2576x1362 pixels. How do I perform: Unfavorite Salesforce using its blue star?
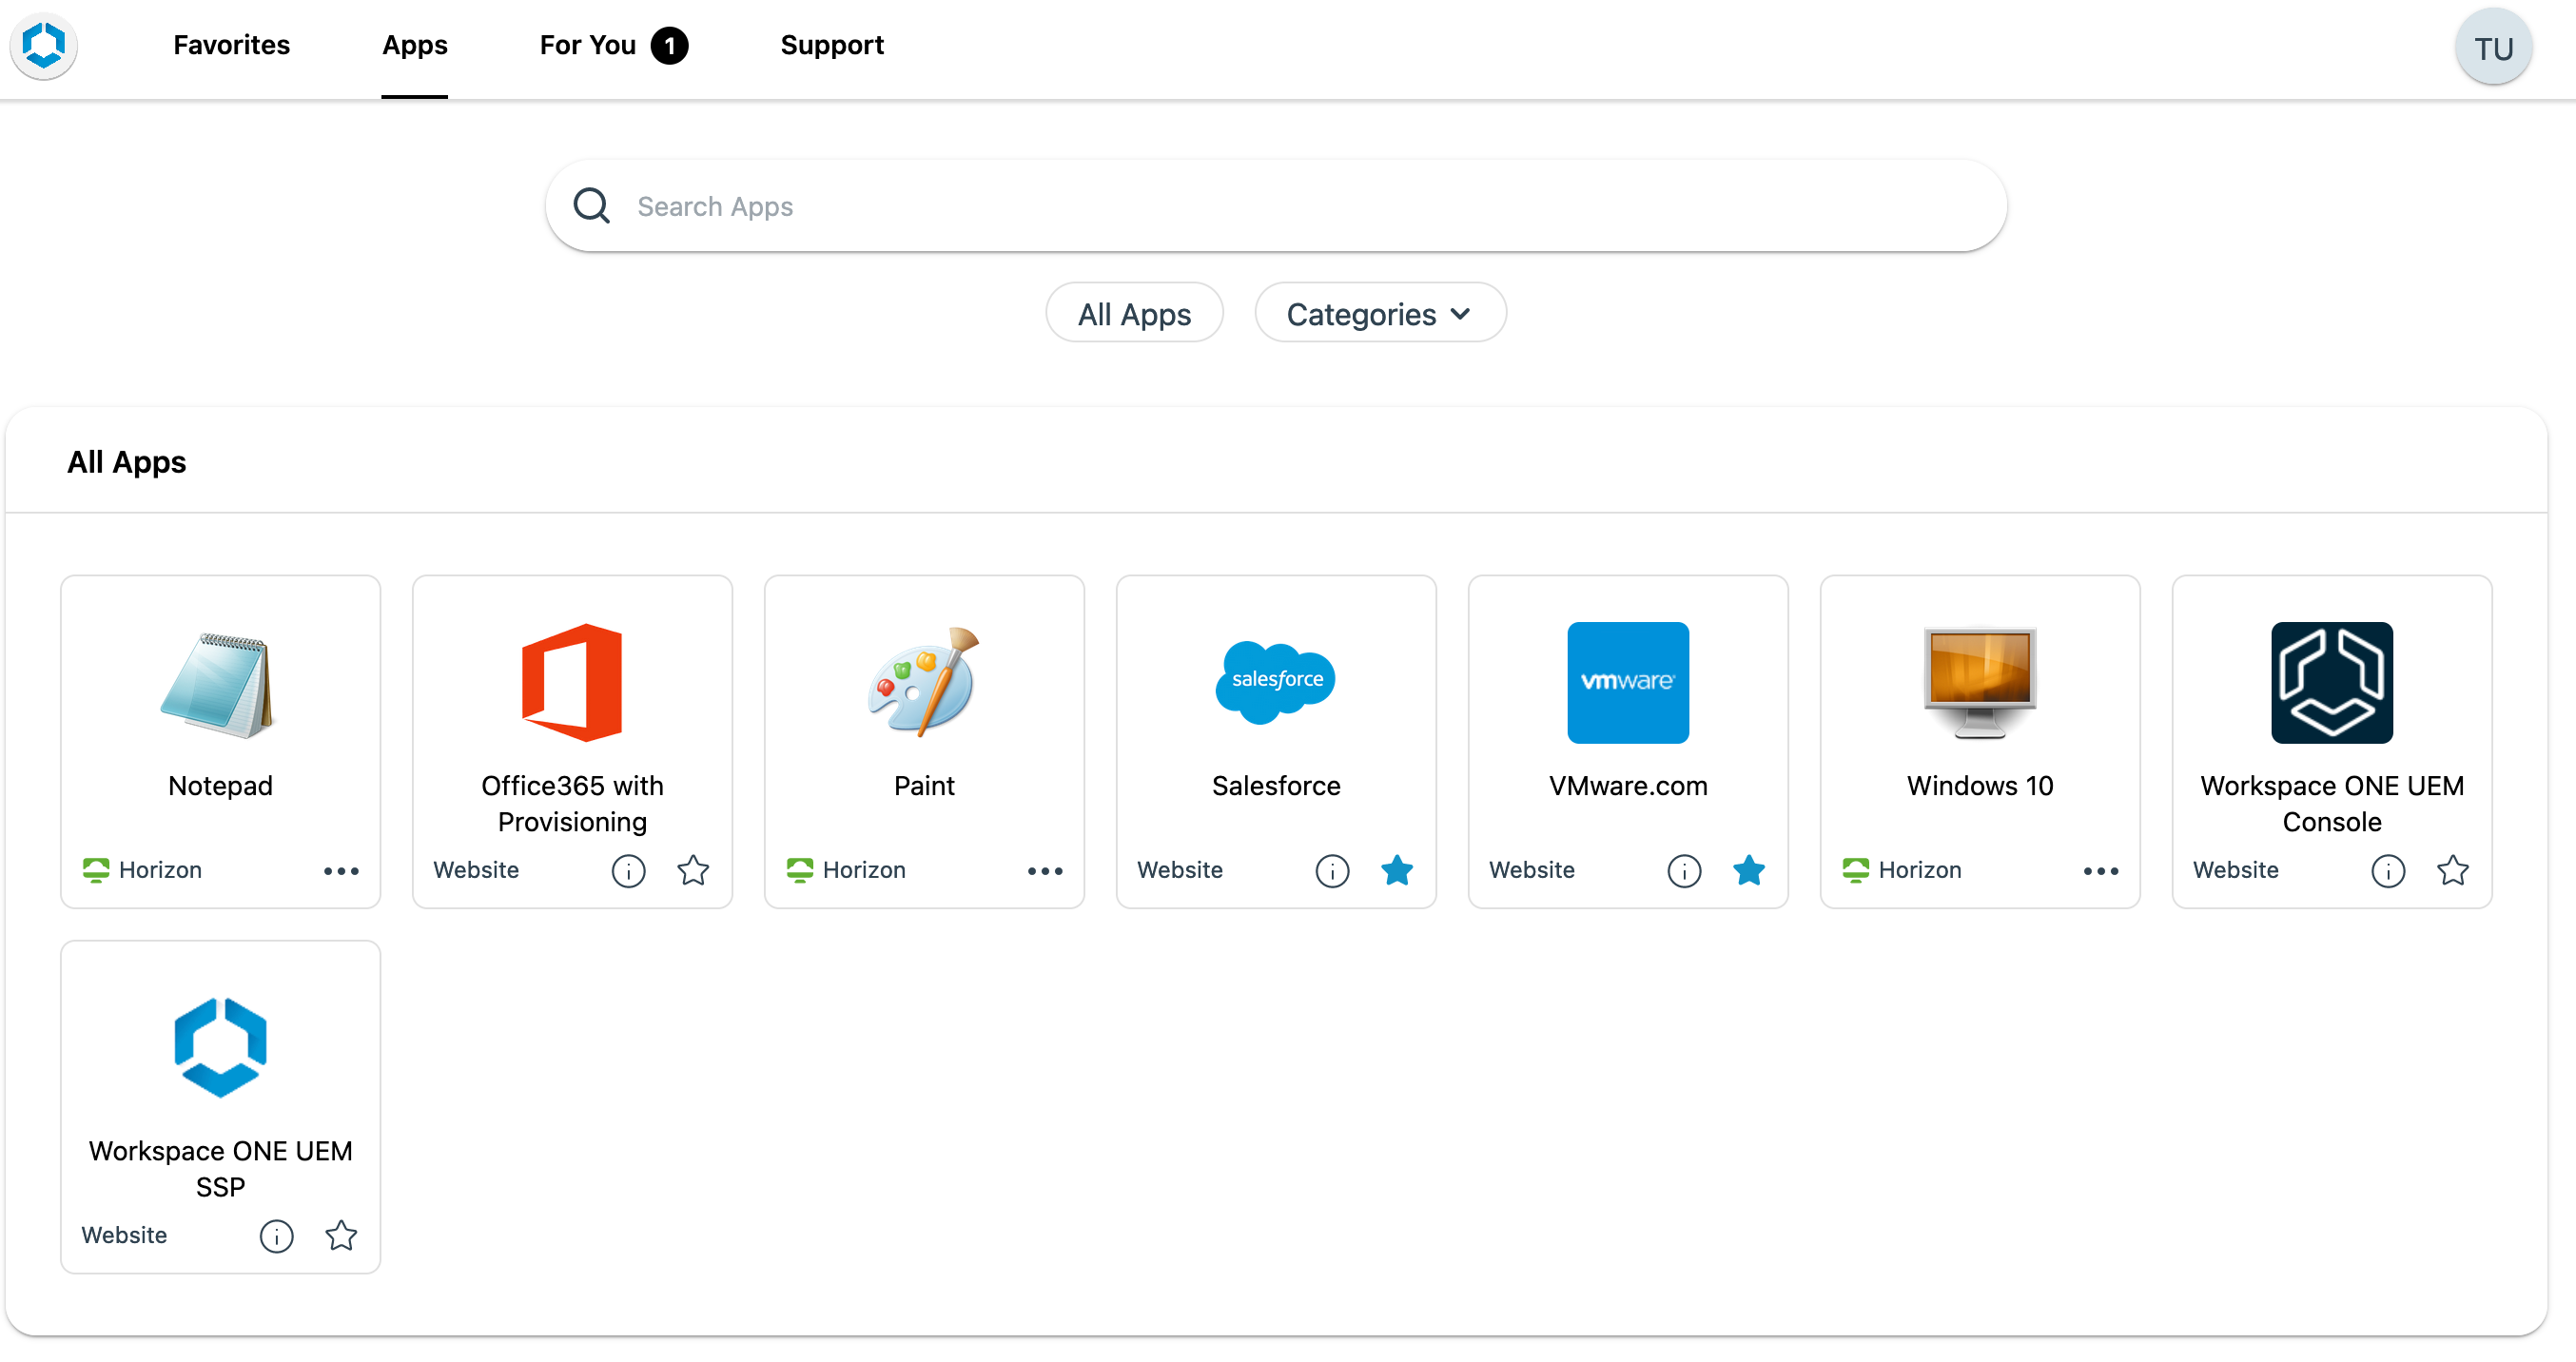pos(1396,870)
